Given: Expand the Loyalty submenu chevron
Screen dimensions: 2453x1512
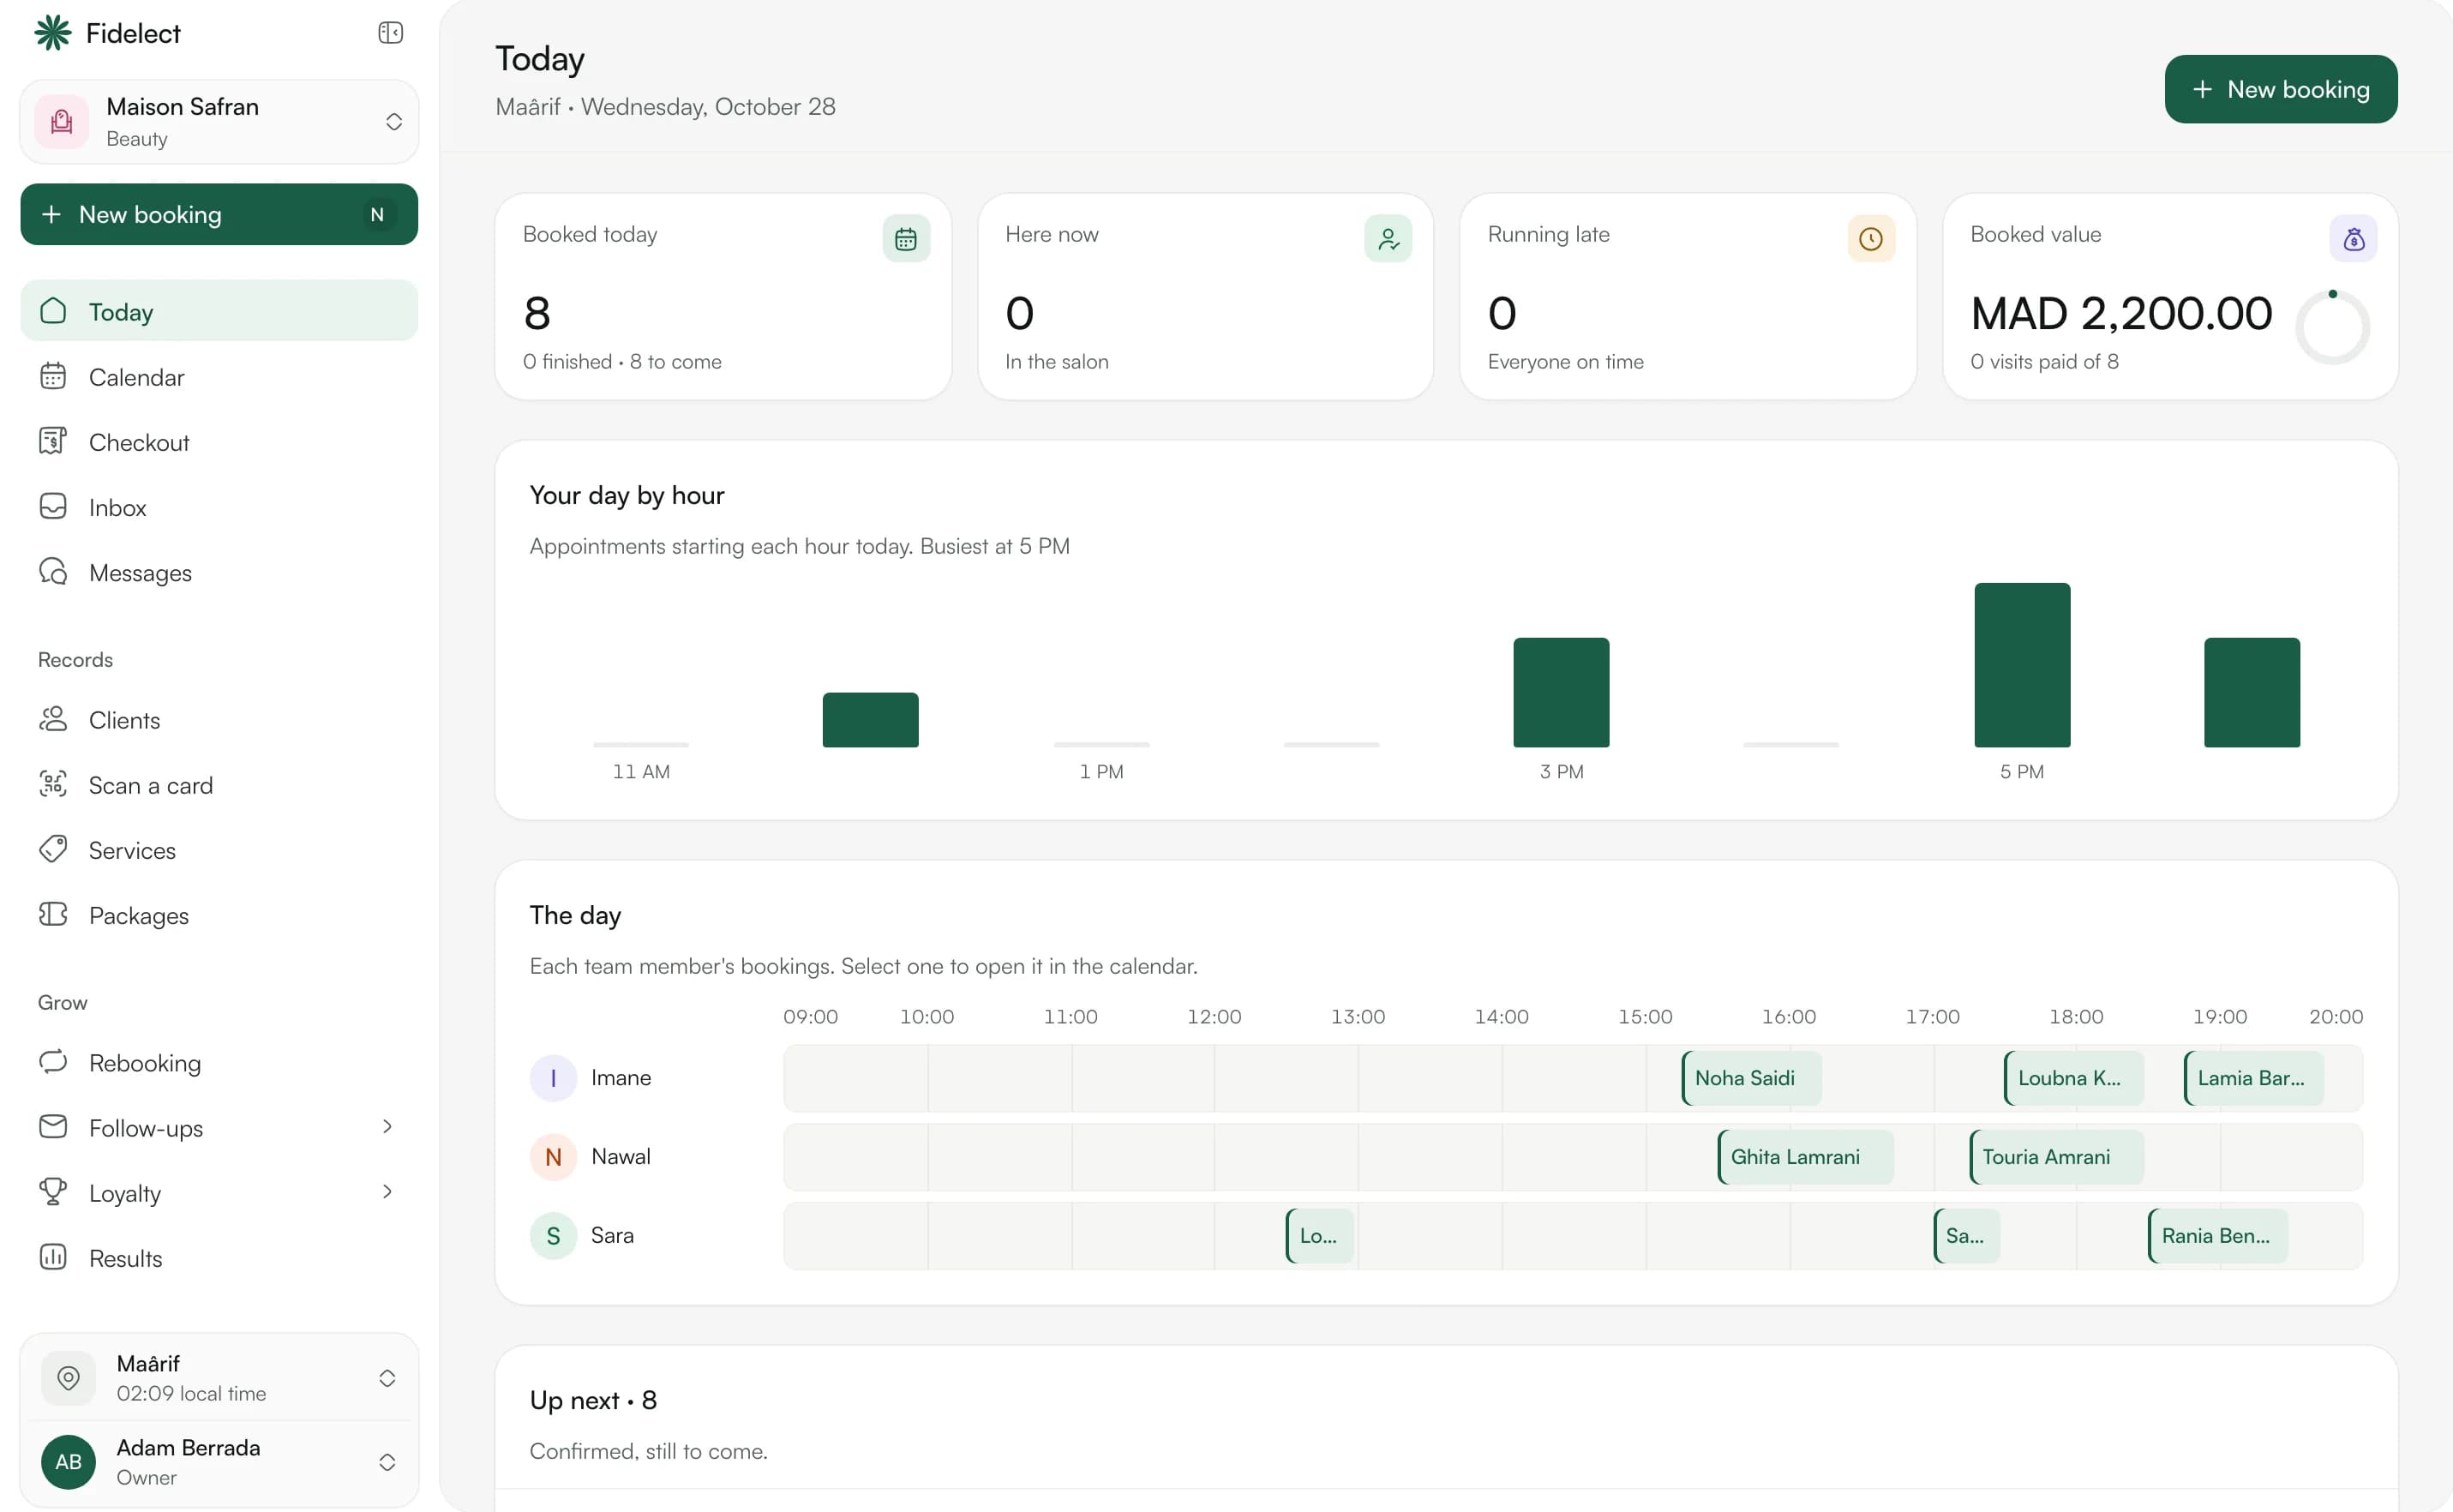Looking at the screenshot, I should 387,1192.
